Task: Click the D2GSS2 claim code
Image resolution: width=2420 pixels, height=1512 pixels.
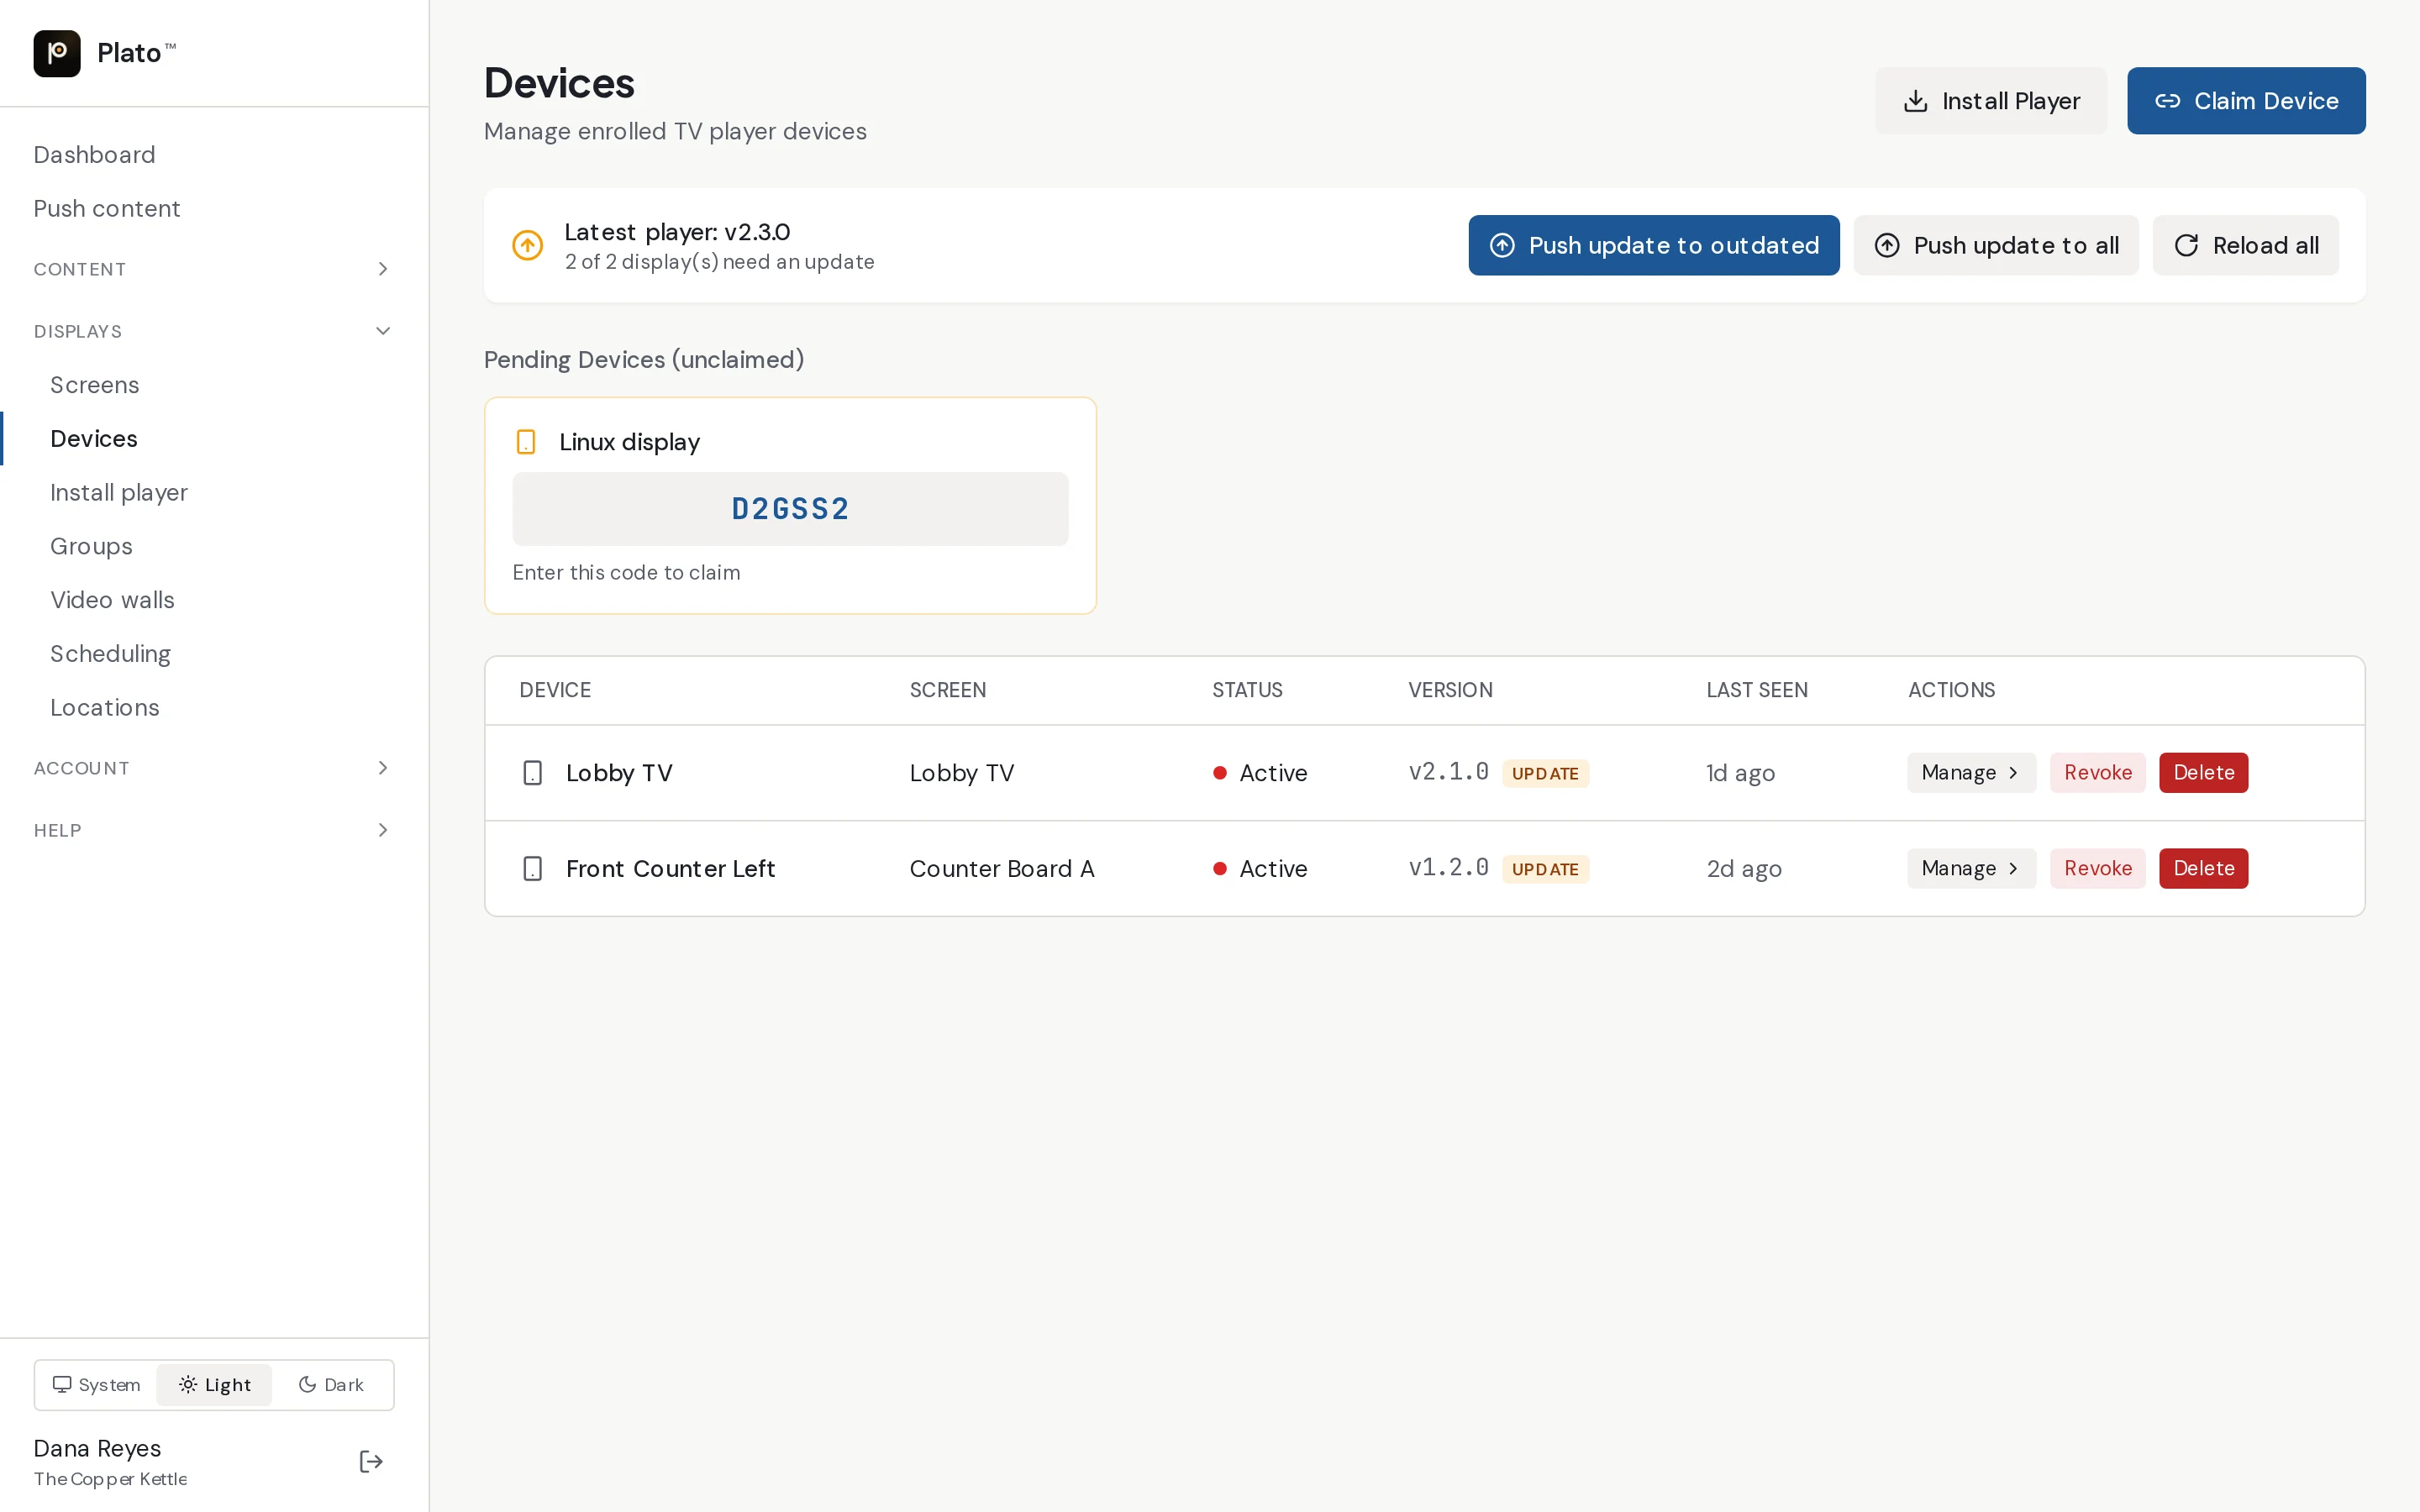Action: tap(790, 509)
